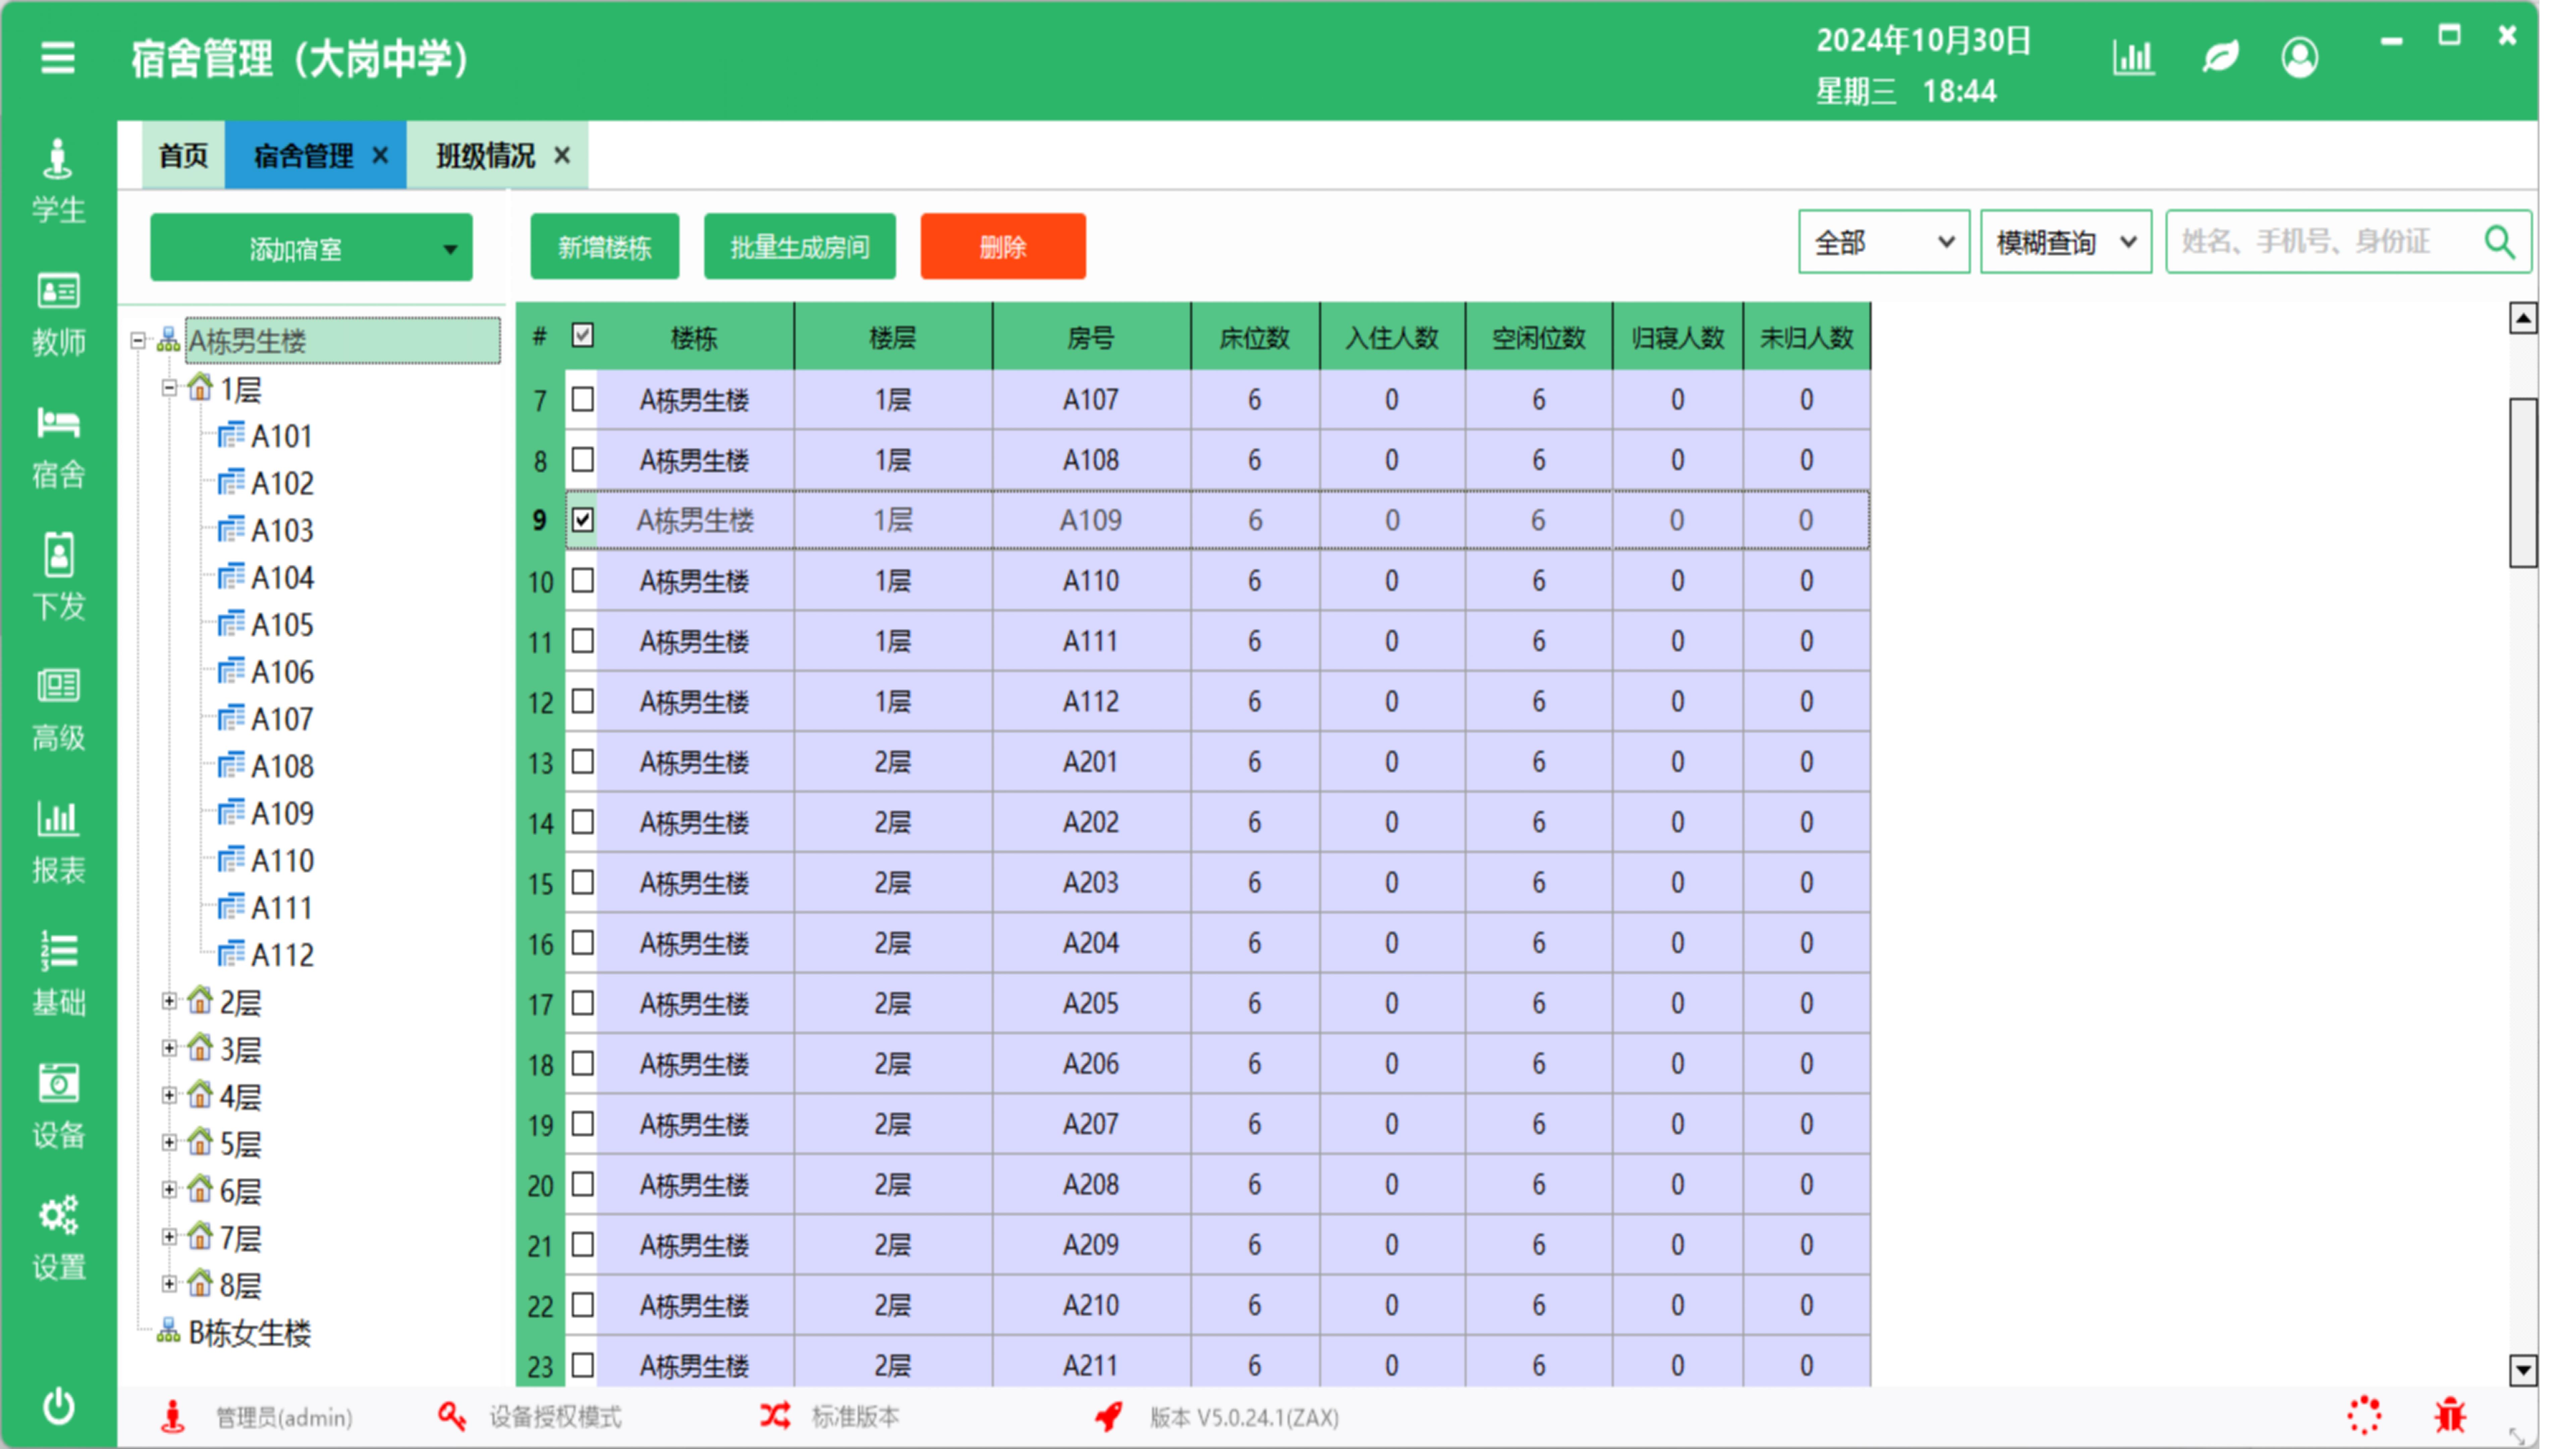Switch to the 首页 tab
Screen dimensions: 2576x1449
[x=183, y=155]
